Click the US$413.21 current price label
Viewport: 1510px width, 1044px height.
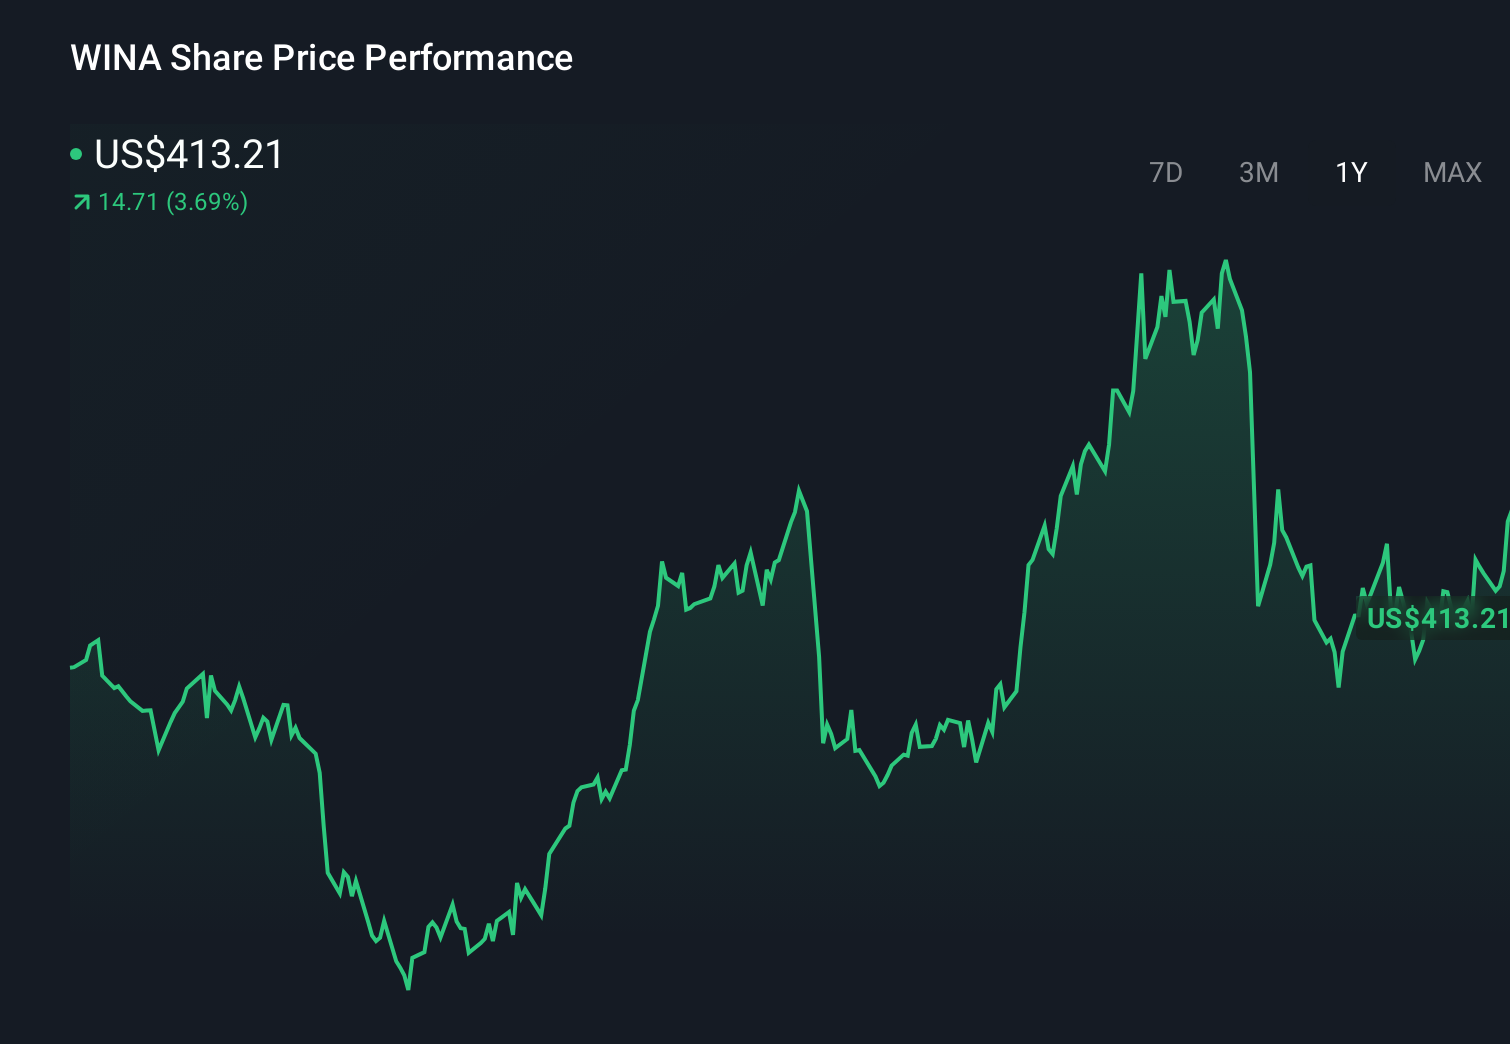click(x=188, y=155)
